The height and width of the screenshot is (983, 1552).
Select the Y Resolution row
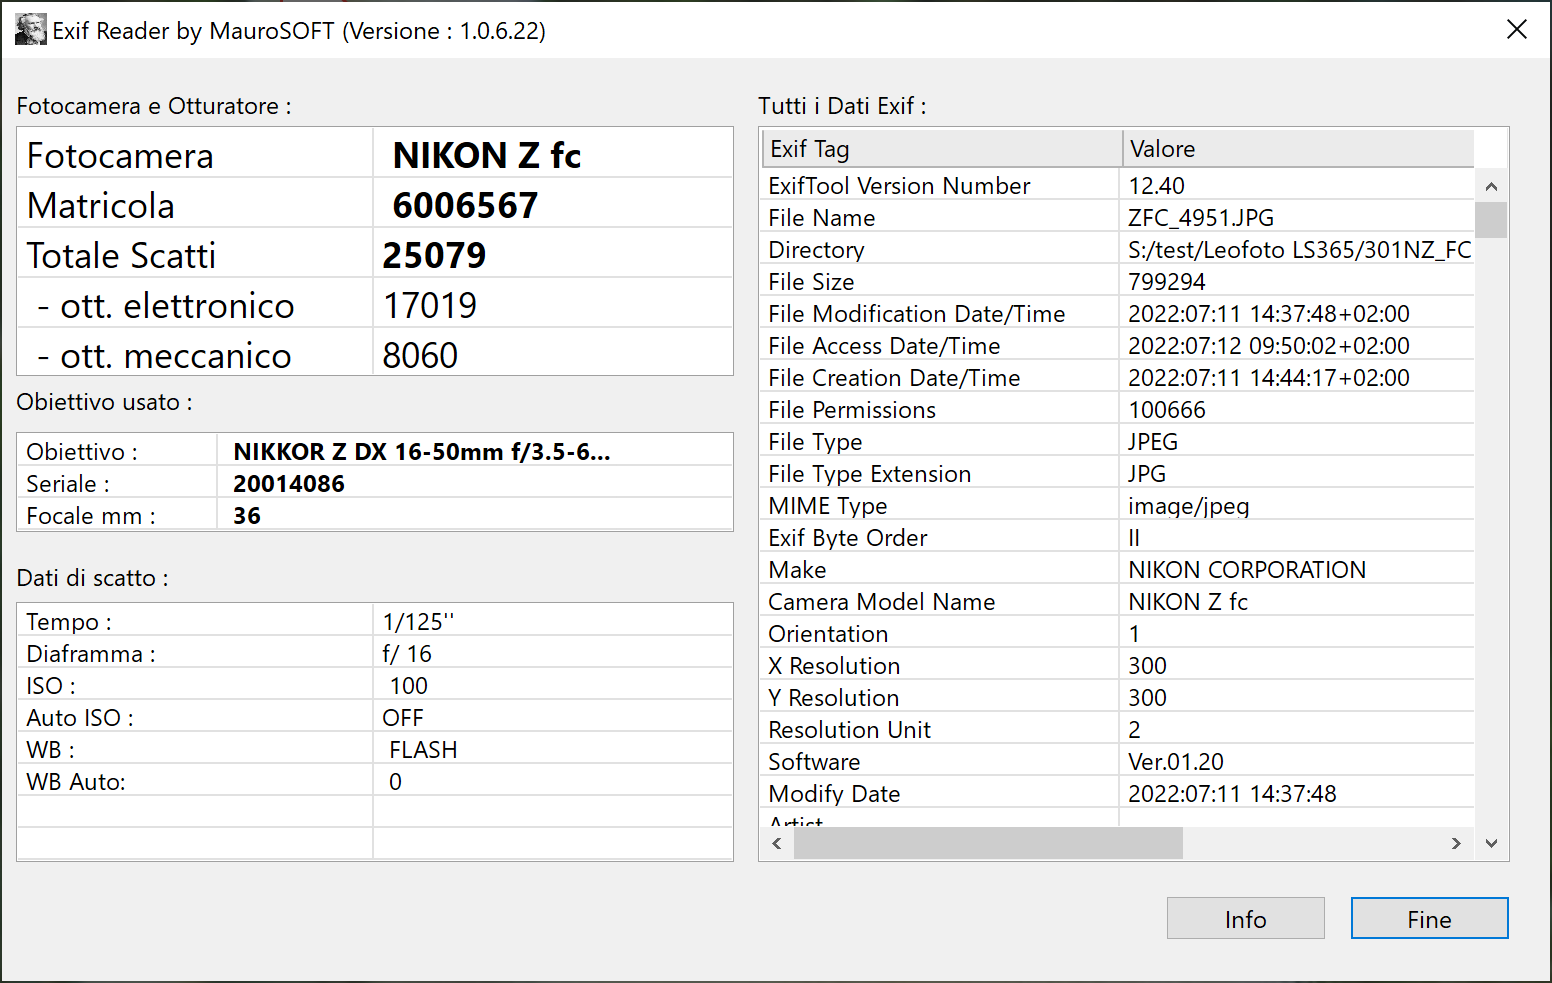pyautogui.click(x=1117, y=698)
